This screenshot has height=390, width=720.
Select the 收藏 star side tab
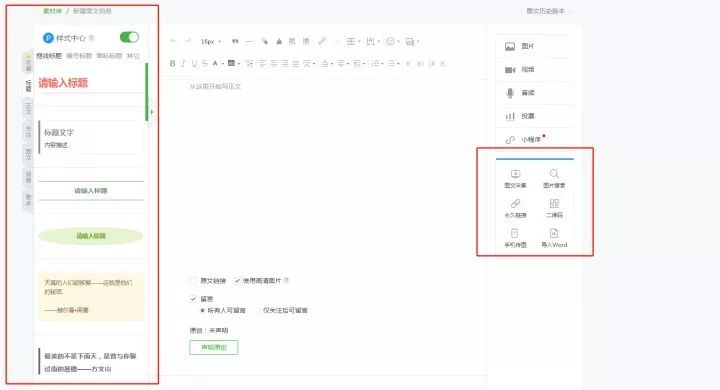coord(28,63)
